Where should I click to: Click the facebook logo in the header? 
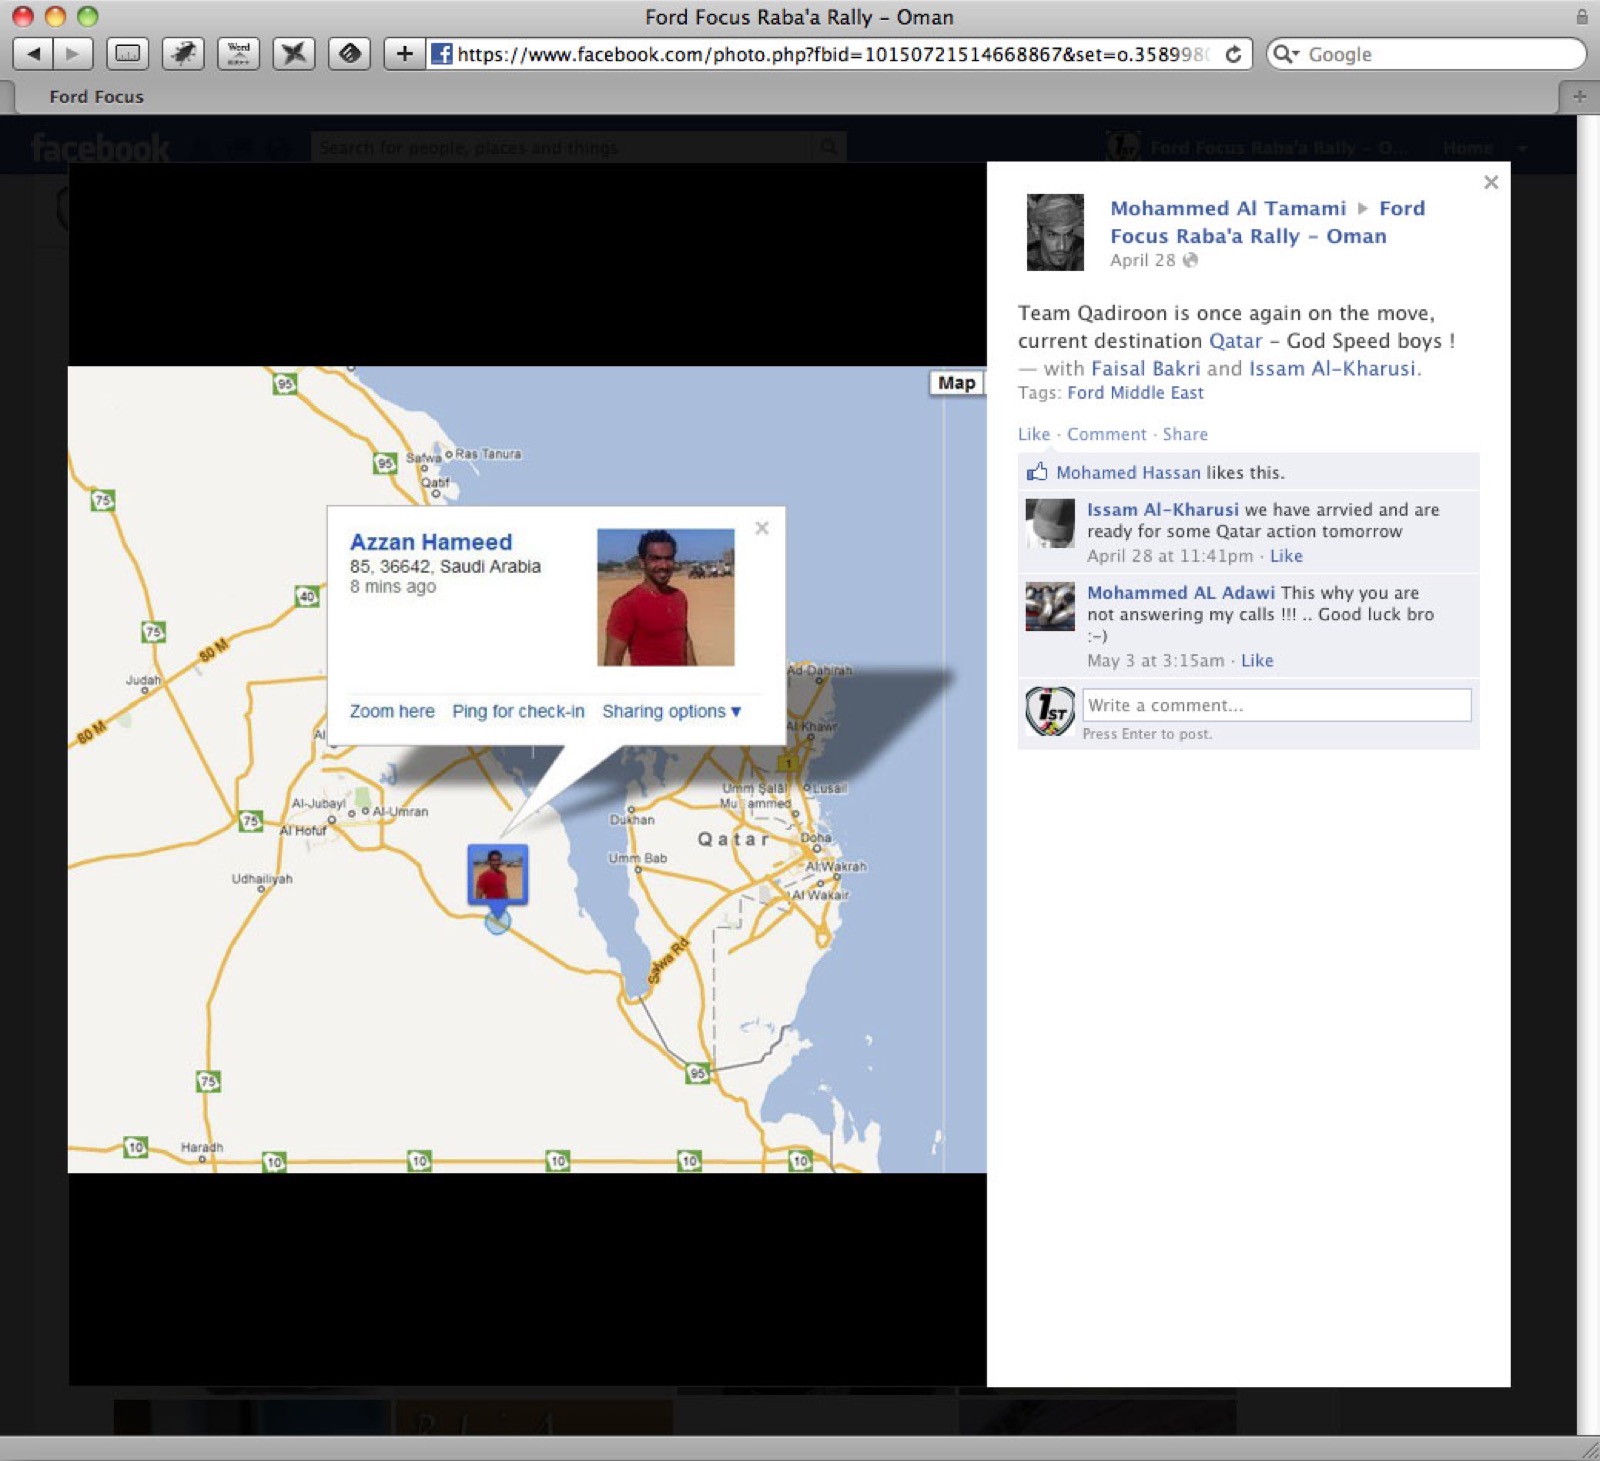(100, 148)
